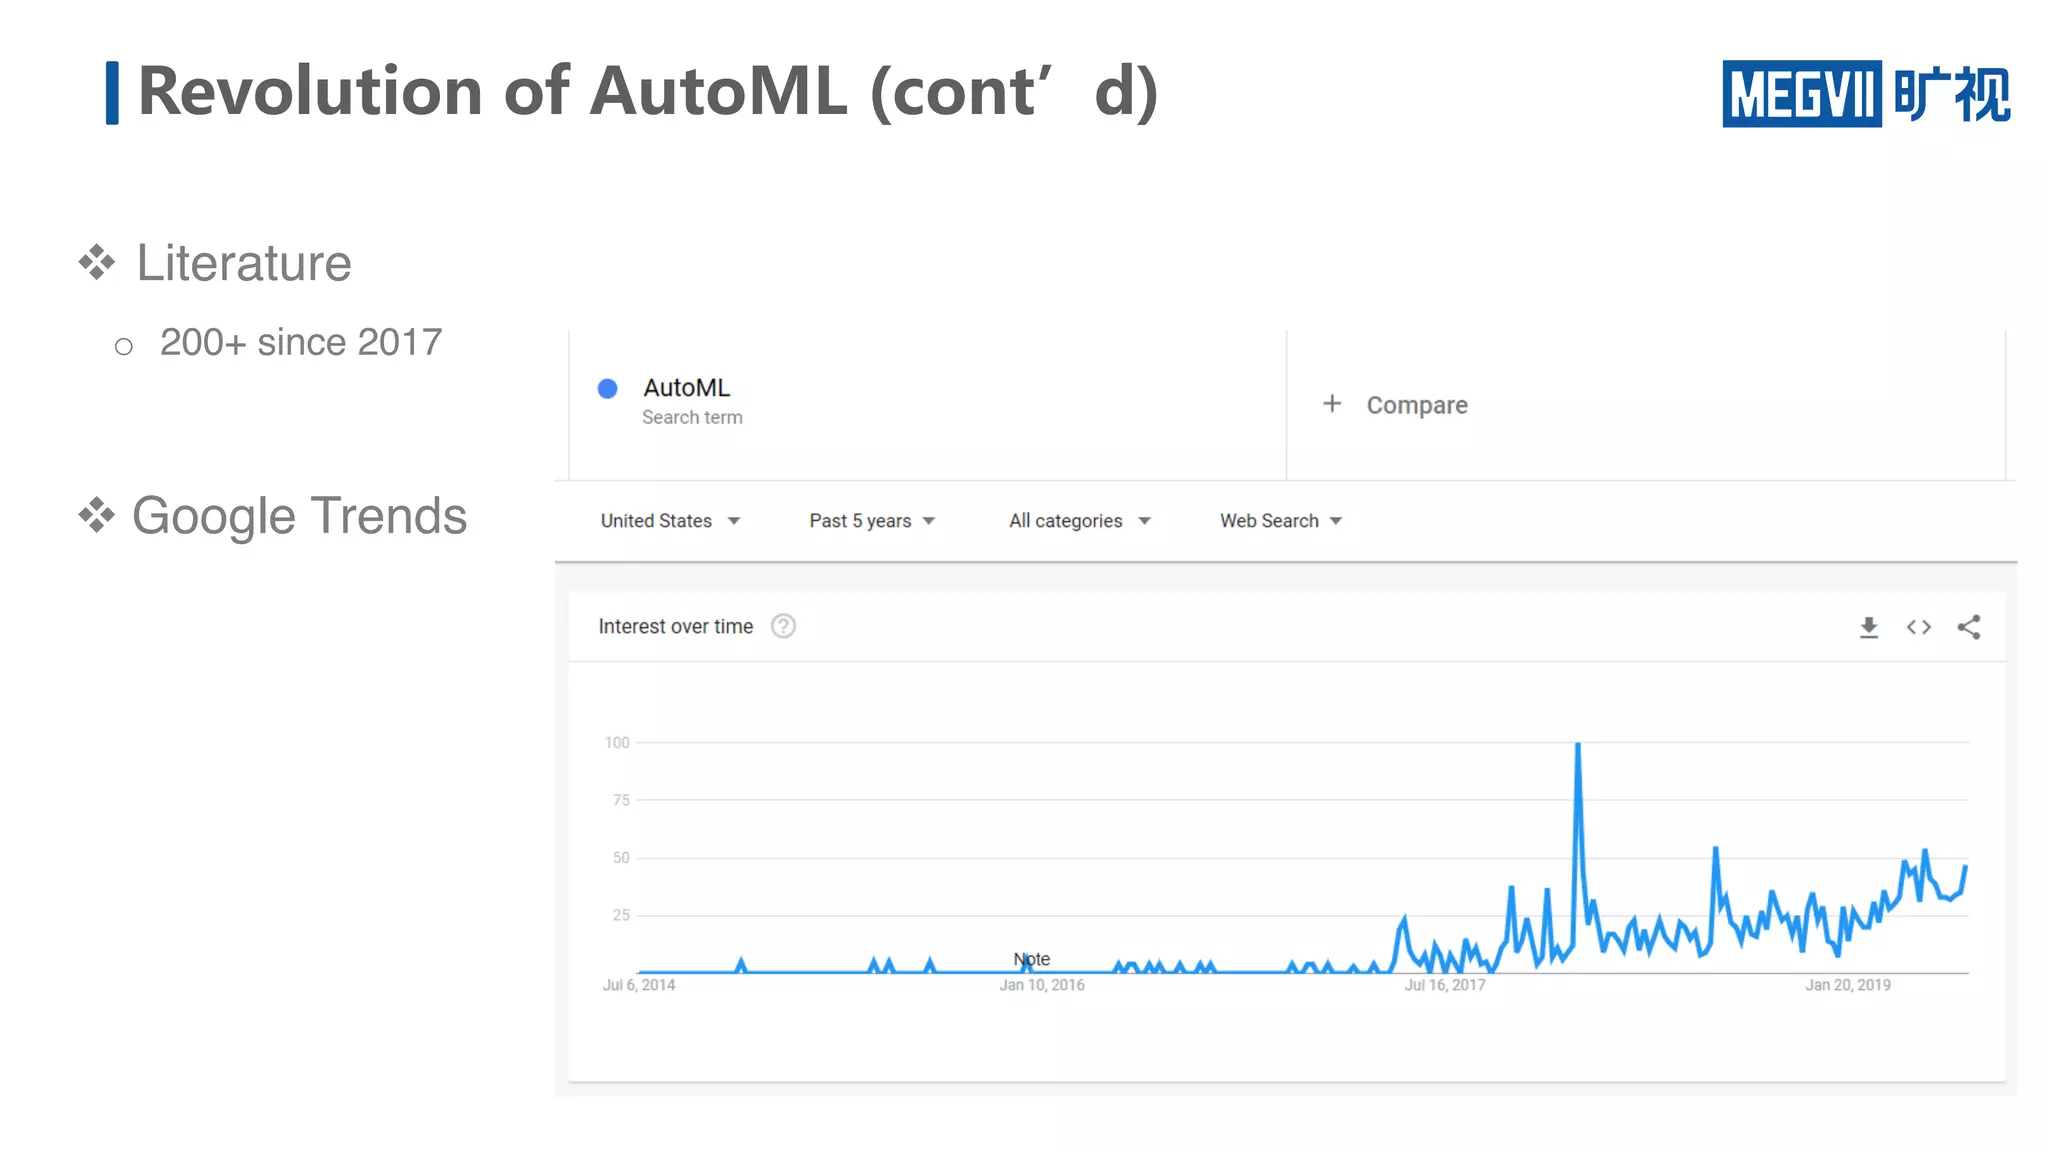Click the plus icon beside Compare

[x=1332, y=404]
